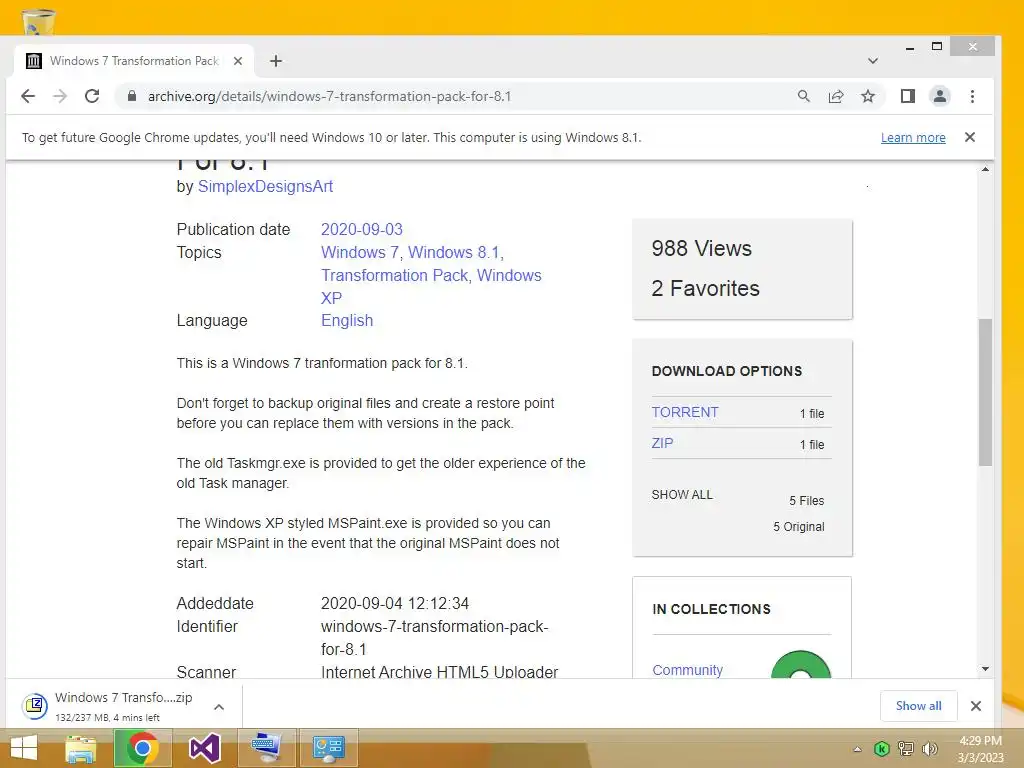Viewport: 1024px width, 768px height.
Task: Open the Windows Start button
Action: (24, 748)
